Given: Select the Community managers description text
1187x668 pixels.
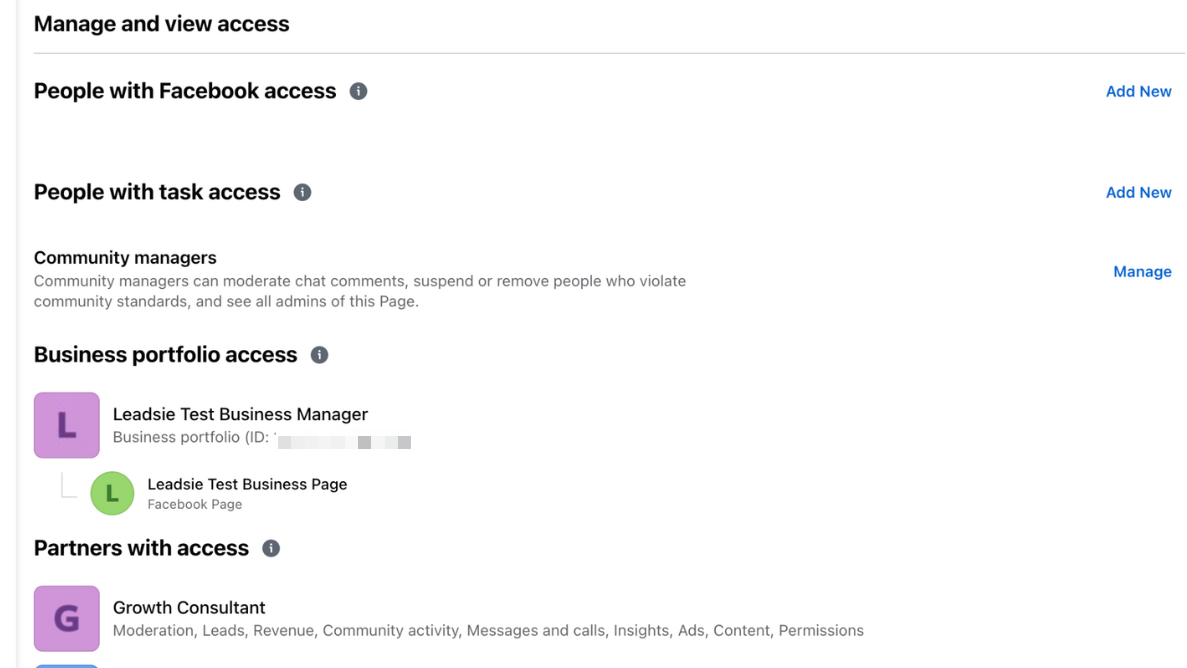Looking at the screenshot, I should 359,290.
